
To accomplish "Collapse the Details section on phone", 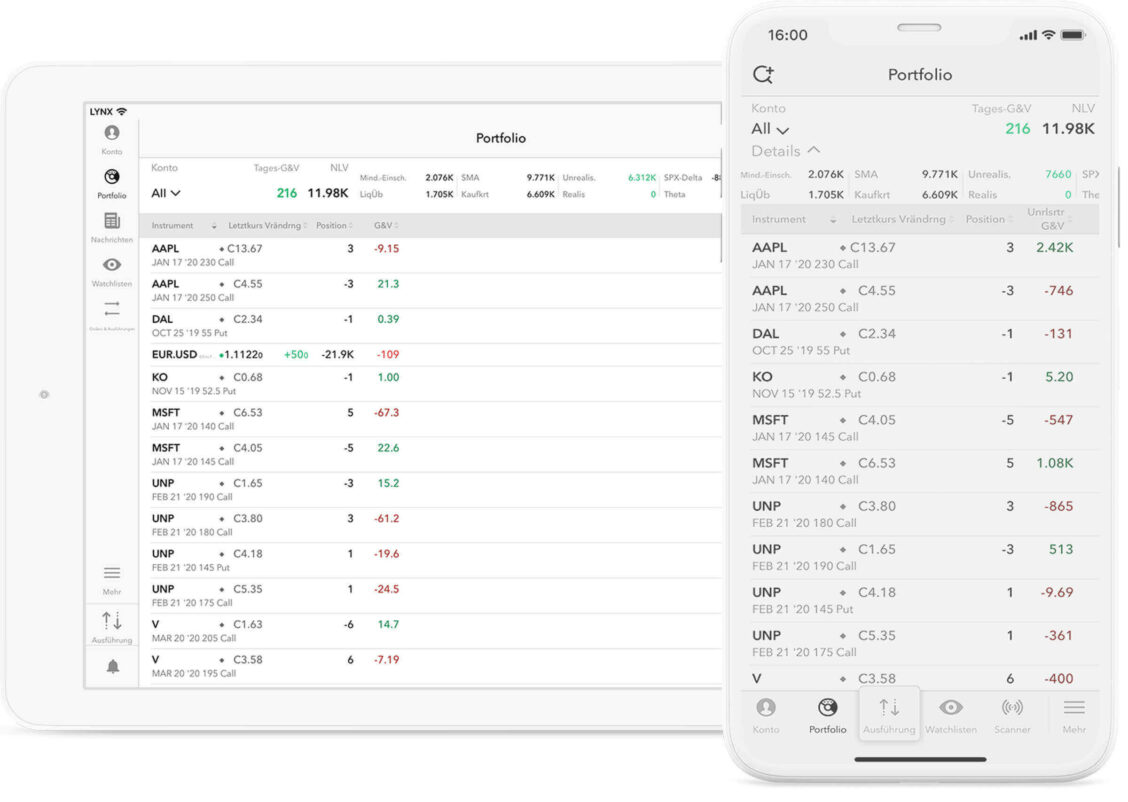I will (786, 151).
